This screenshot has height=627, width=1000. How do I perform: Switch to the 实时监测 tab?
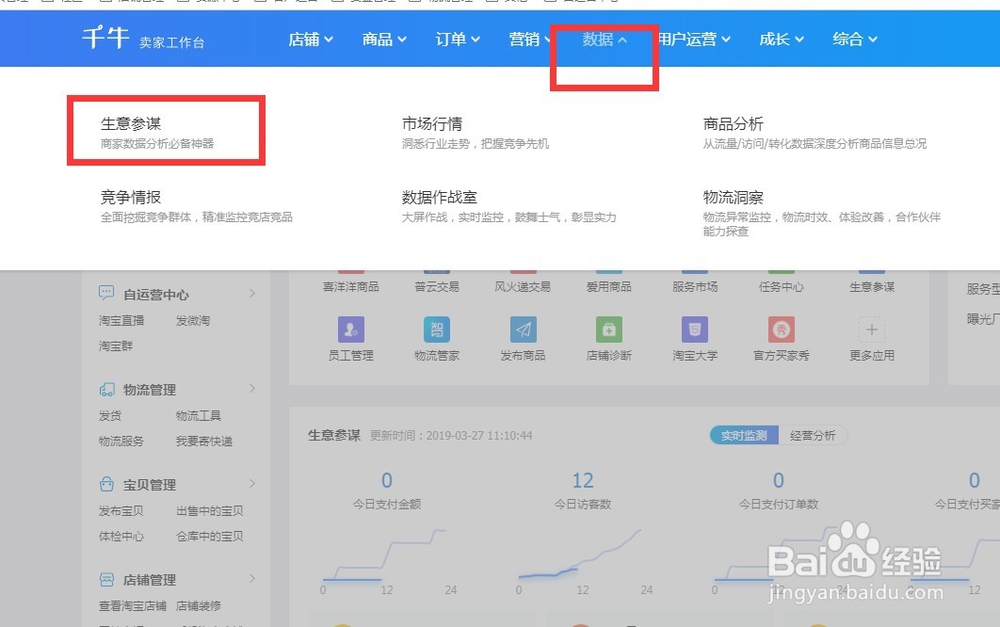pos(744,436)
